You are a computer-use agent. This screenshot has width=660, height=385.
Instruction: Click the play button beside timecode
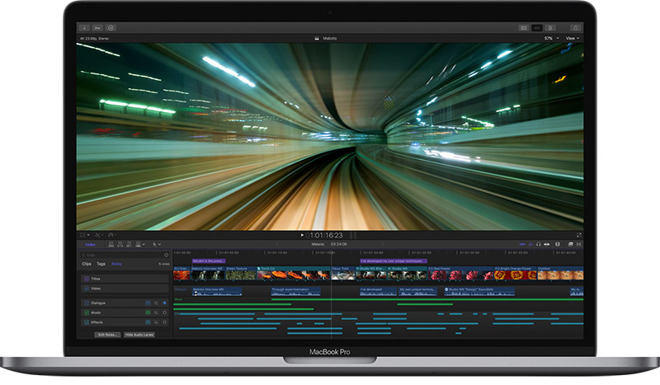(302, 235)
